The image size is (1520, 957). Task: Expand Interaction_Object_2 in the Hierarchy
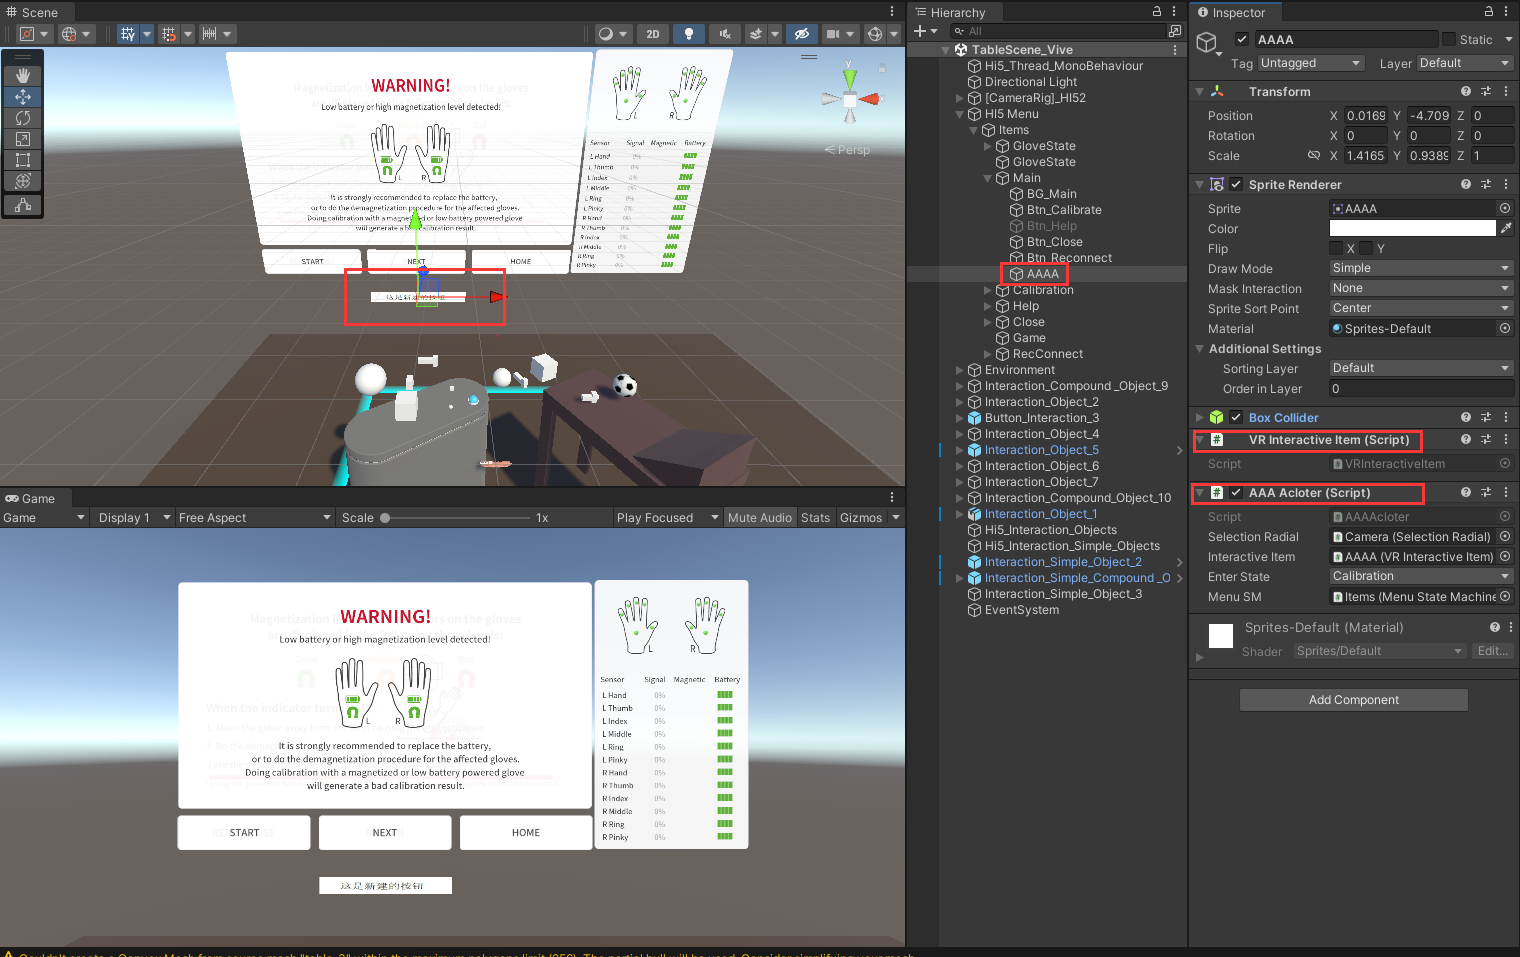[x=959, y=401]
